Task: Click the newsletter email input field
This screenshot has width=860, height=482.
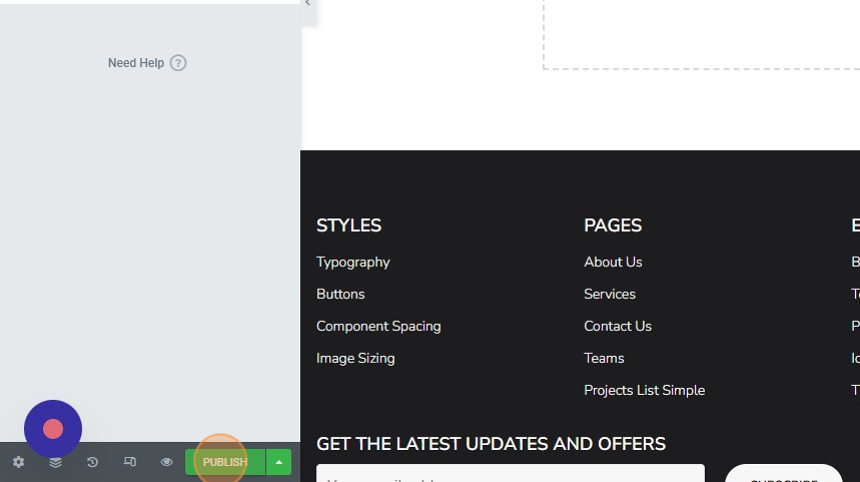Action: 510,473
